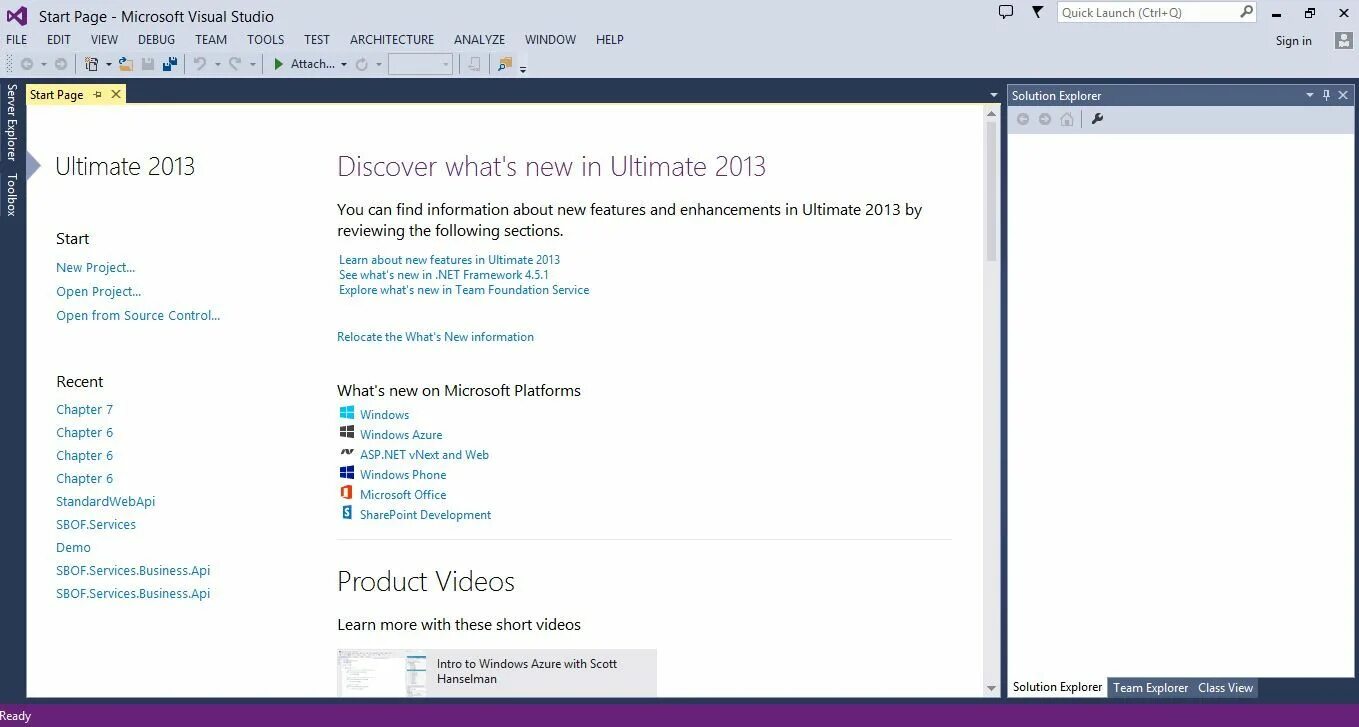The width and height of the screenshot is (1359, 727).
Task: Click Solution Explorer Forward arrow icon
Action: tap(1045, 119)
